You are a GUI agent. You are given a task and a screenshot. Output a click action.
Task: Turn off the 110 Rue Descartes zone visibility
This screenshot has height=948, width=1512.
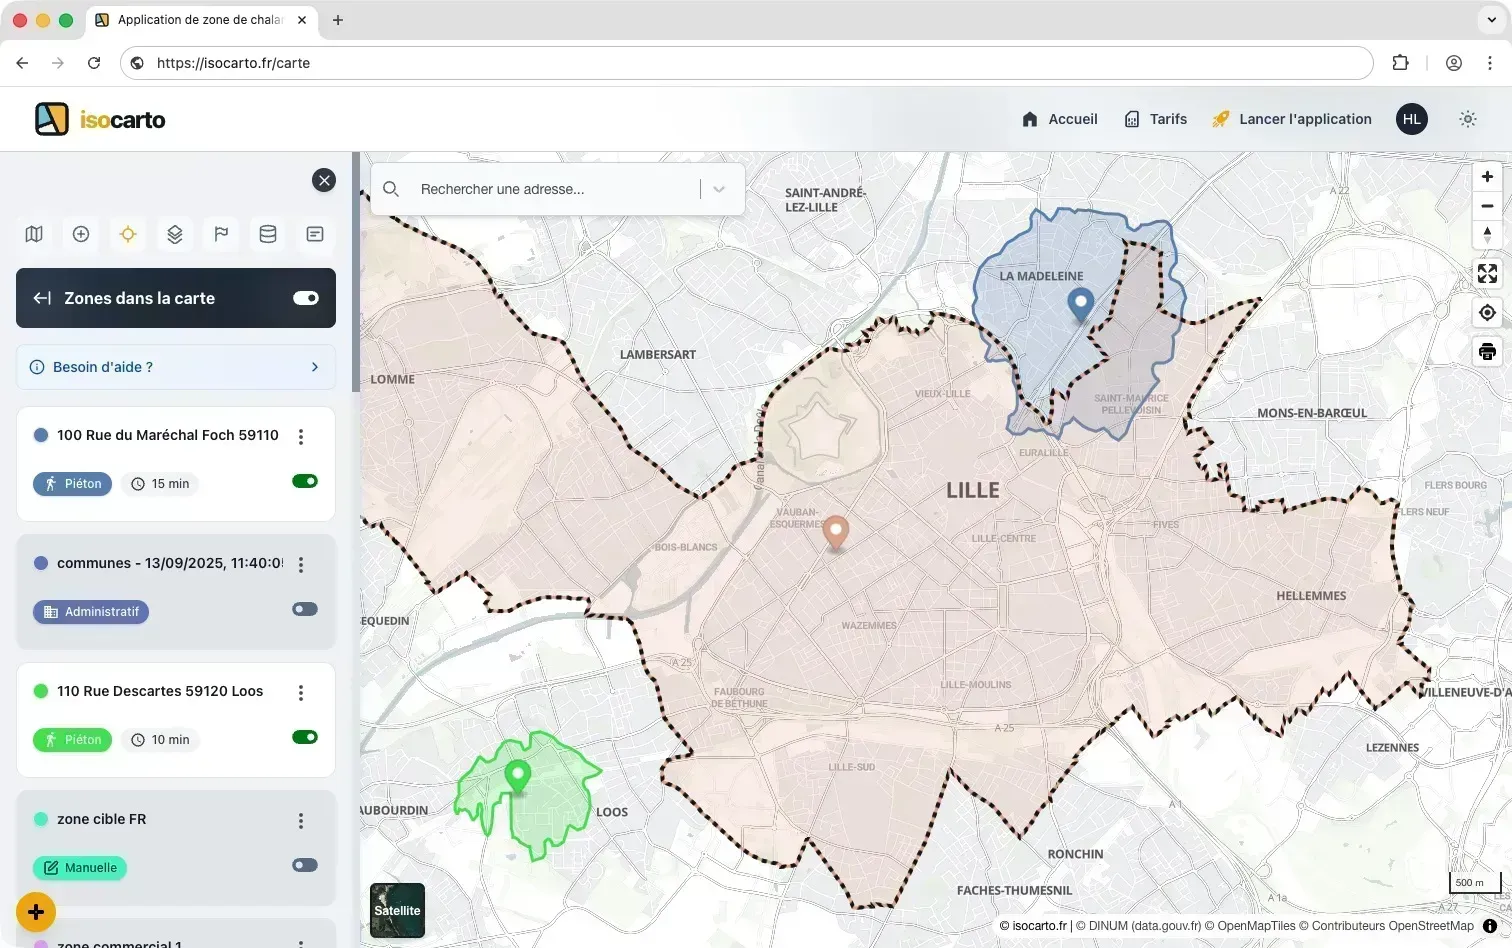coord(303,737)
